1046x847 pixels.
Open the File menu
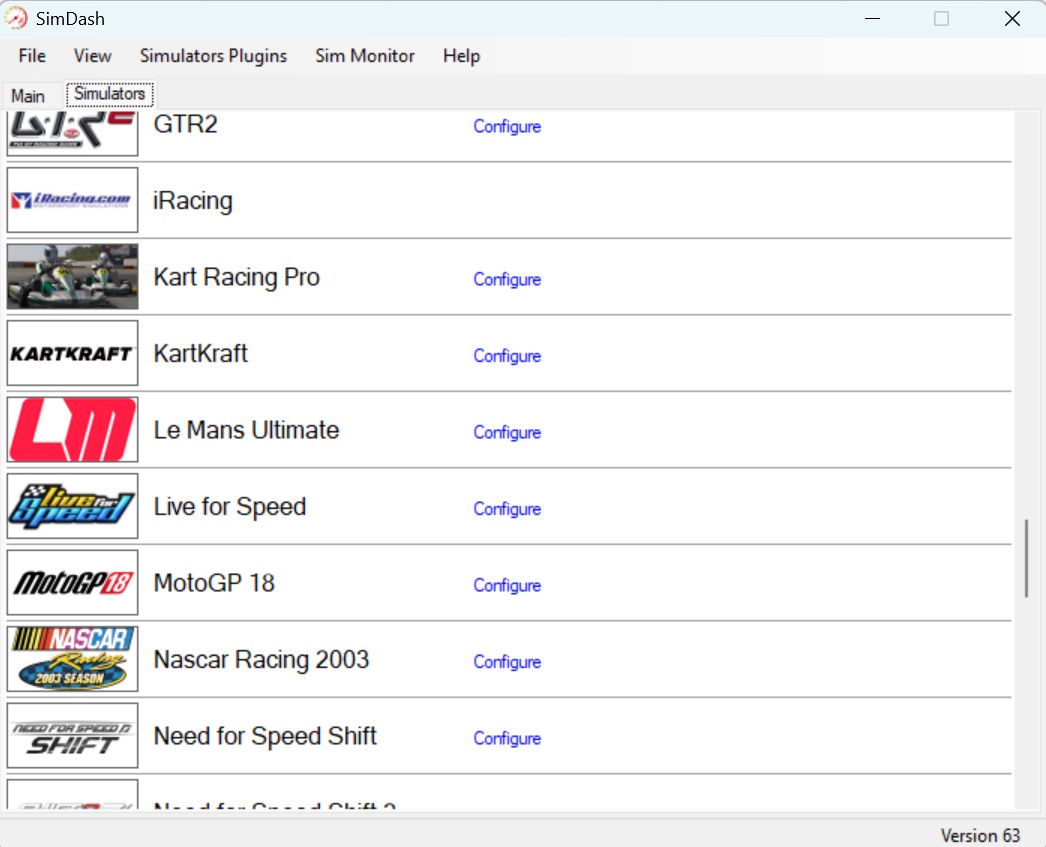(x=32, y=56)
